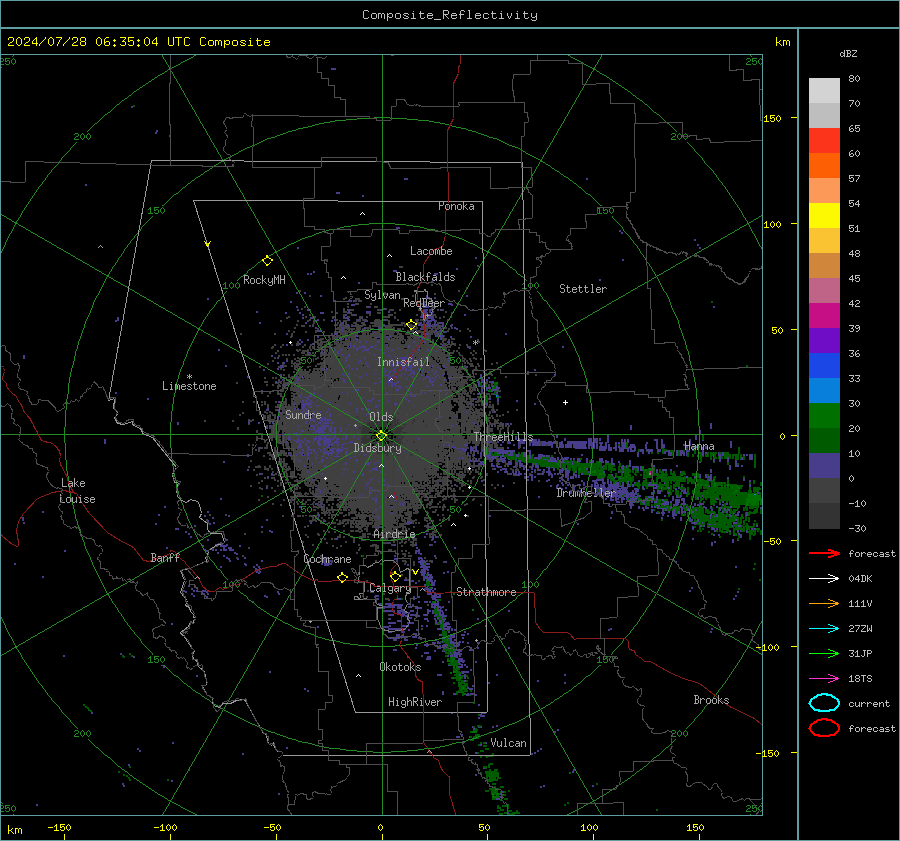Viewport: 900px width, 841px height.
Task: Click the orange 111V arrow icon
Action: (824, 603)
